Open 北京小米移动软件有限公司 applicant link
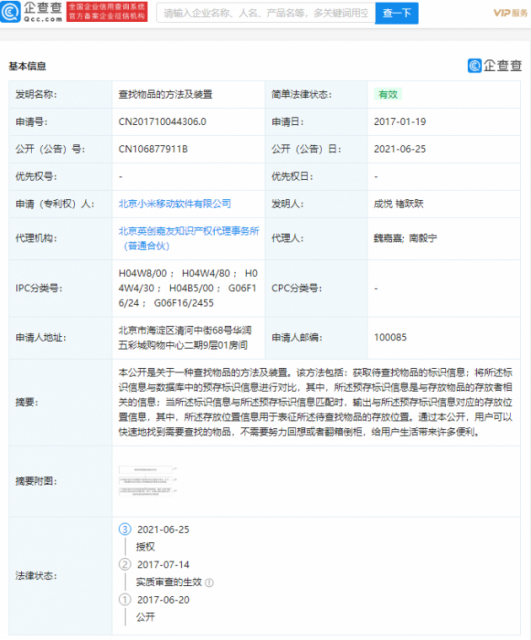 point(175,203)
